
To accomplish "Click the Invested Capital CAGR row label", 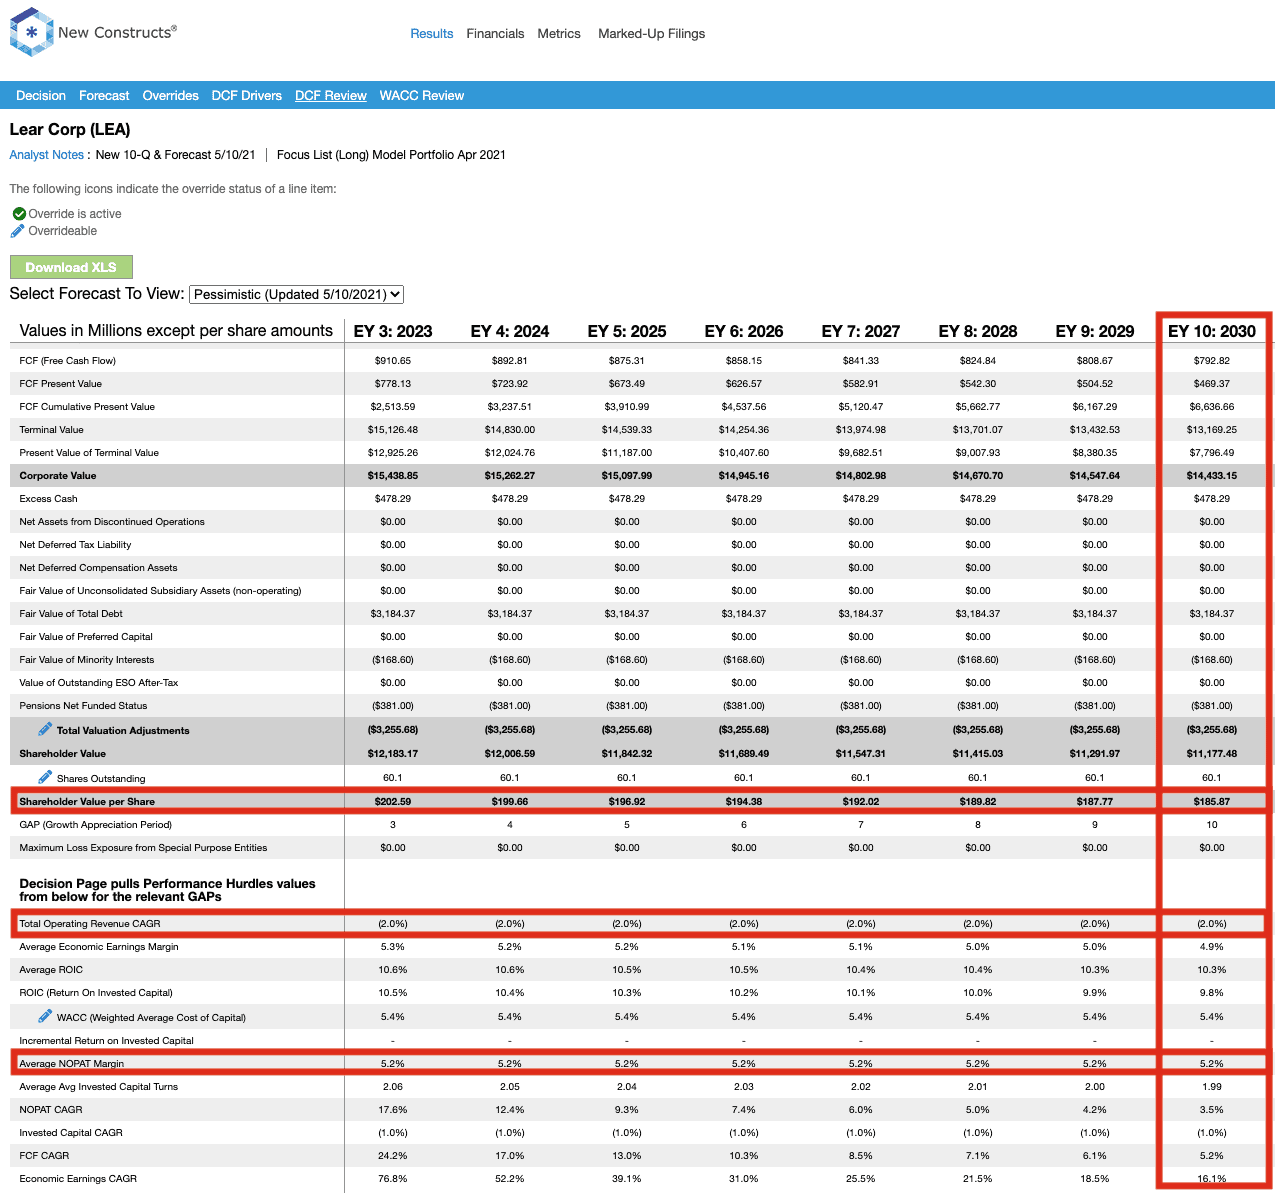I will tap(71, 1133).
